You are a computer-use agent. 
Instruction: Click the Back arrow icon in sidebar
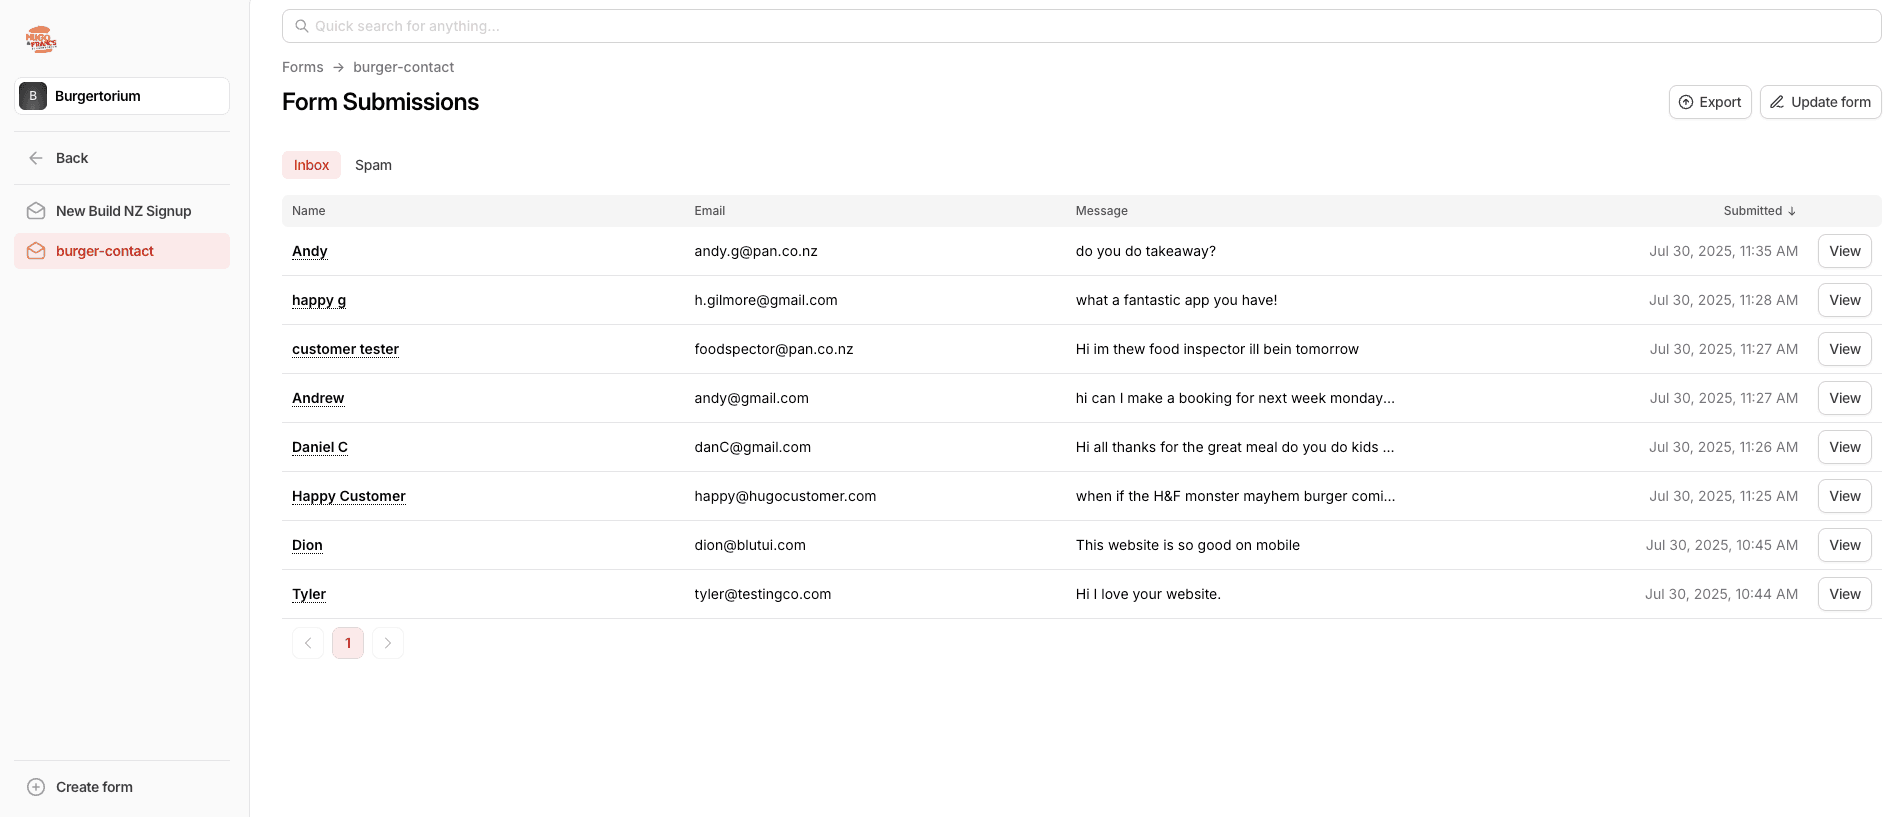[36, 158]
